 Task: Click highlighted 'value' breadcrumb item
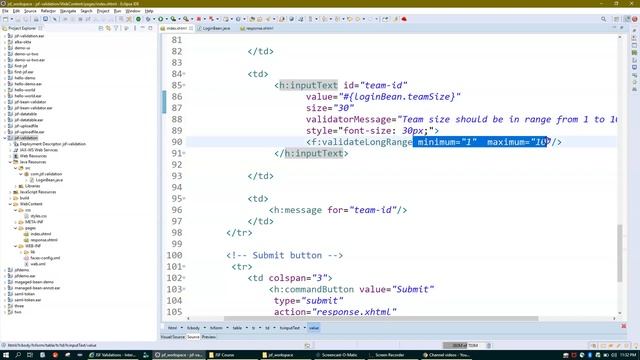tap(314, 328)
